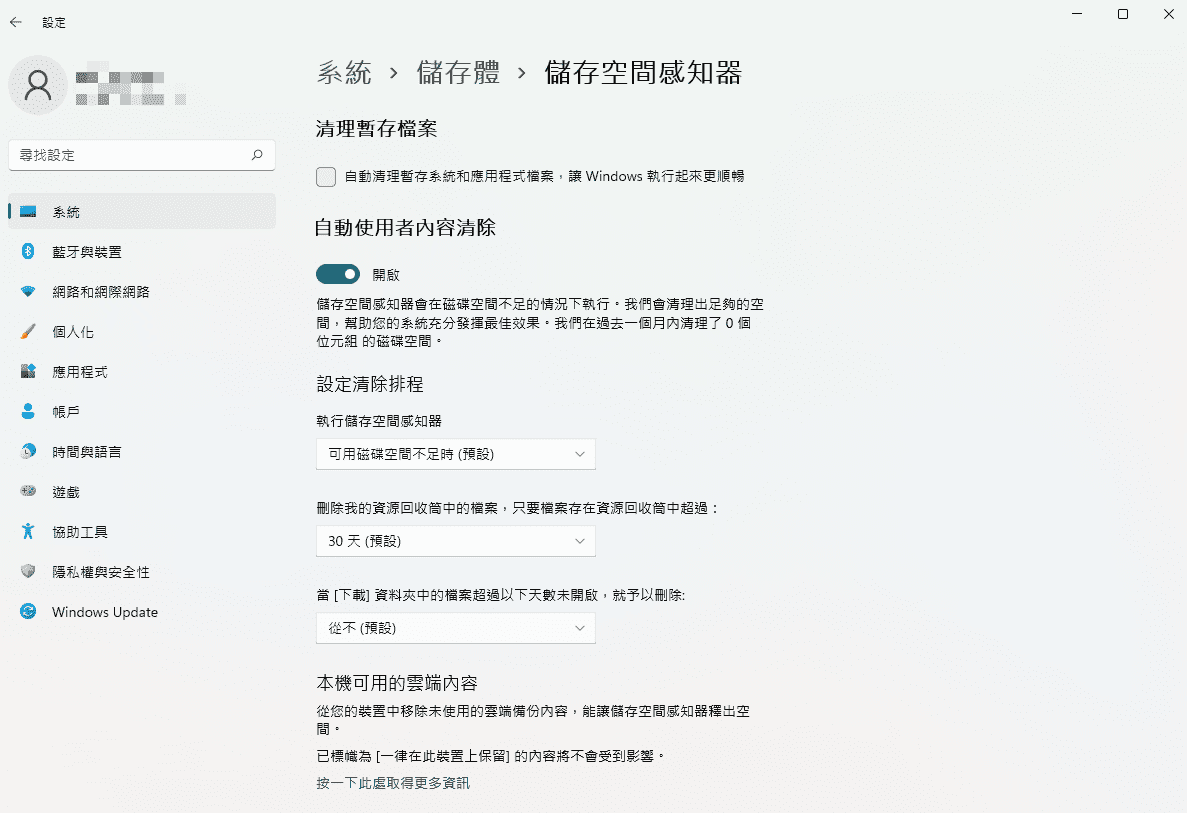This screenshot has height=813, width=1187.
Task: Maximize the 設定 window
Action: (1123, 14)
